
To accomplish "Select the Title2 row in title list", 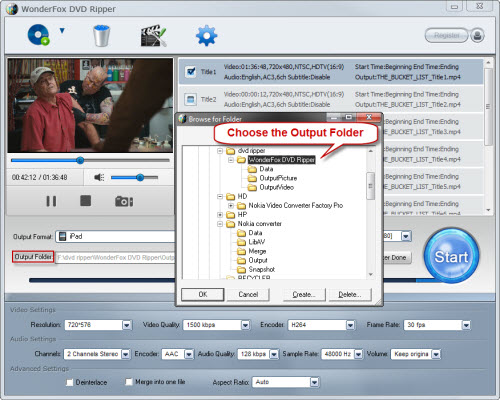I will pyautogui.click(x=331, y=99).
